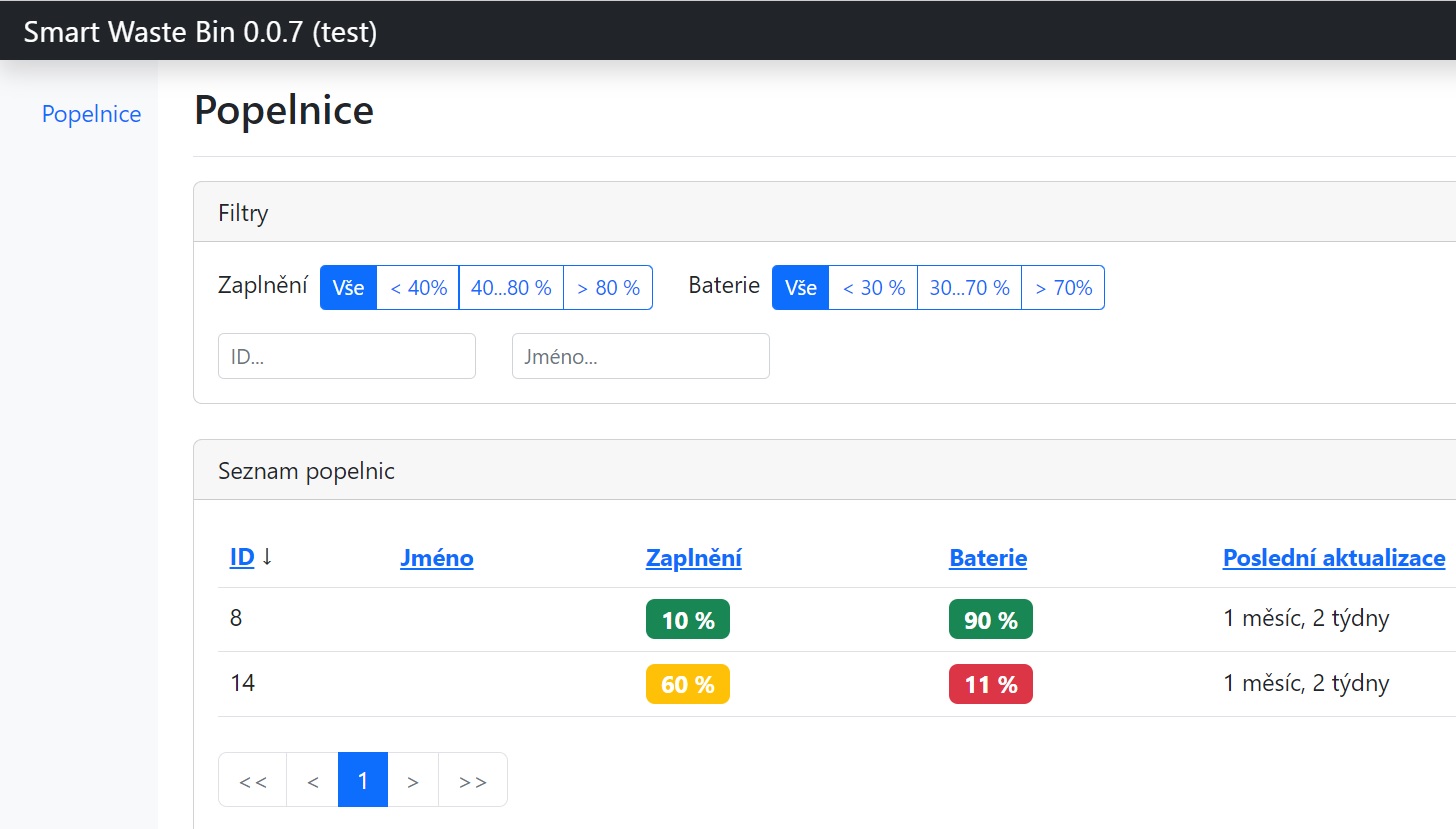
Task: Select the Baterie 'Vše' filter
Action: pos(800,288)
